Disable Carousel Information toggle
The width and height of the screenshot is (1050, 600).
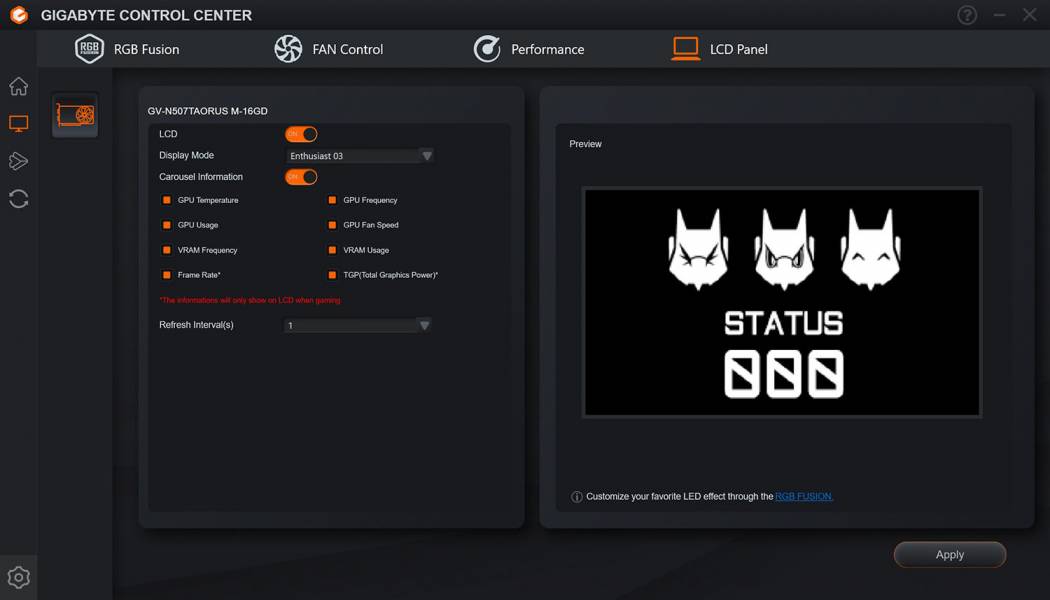301,177
